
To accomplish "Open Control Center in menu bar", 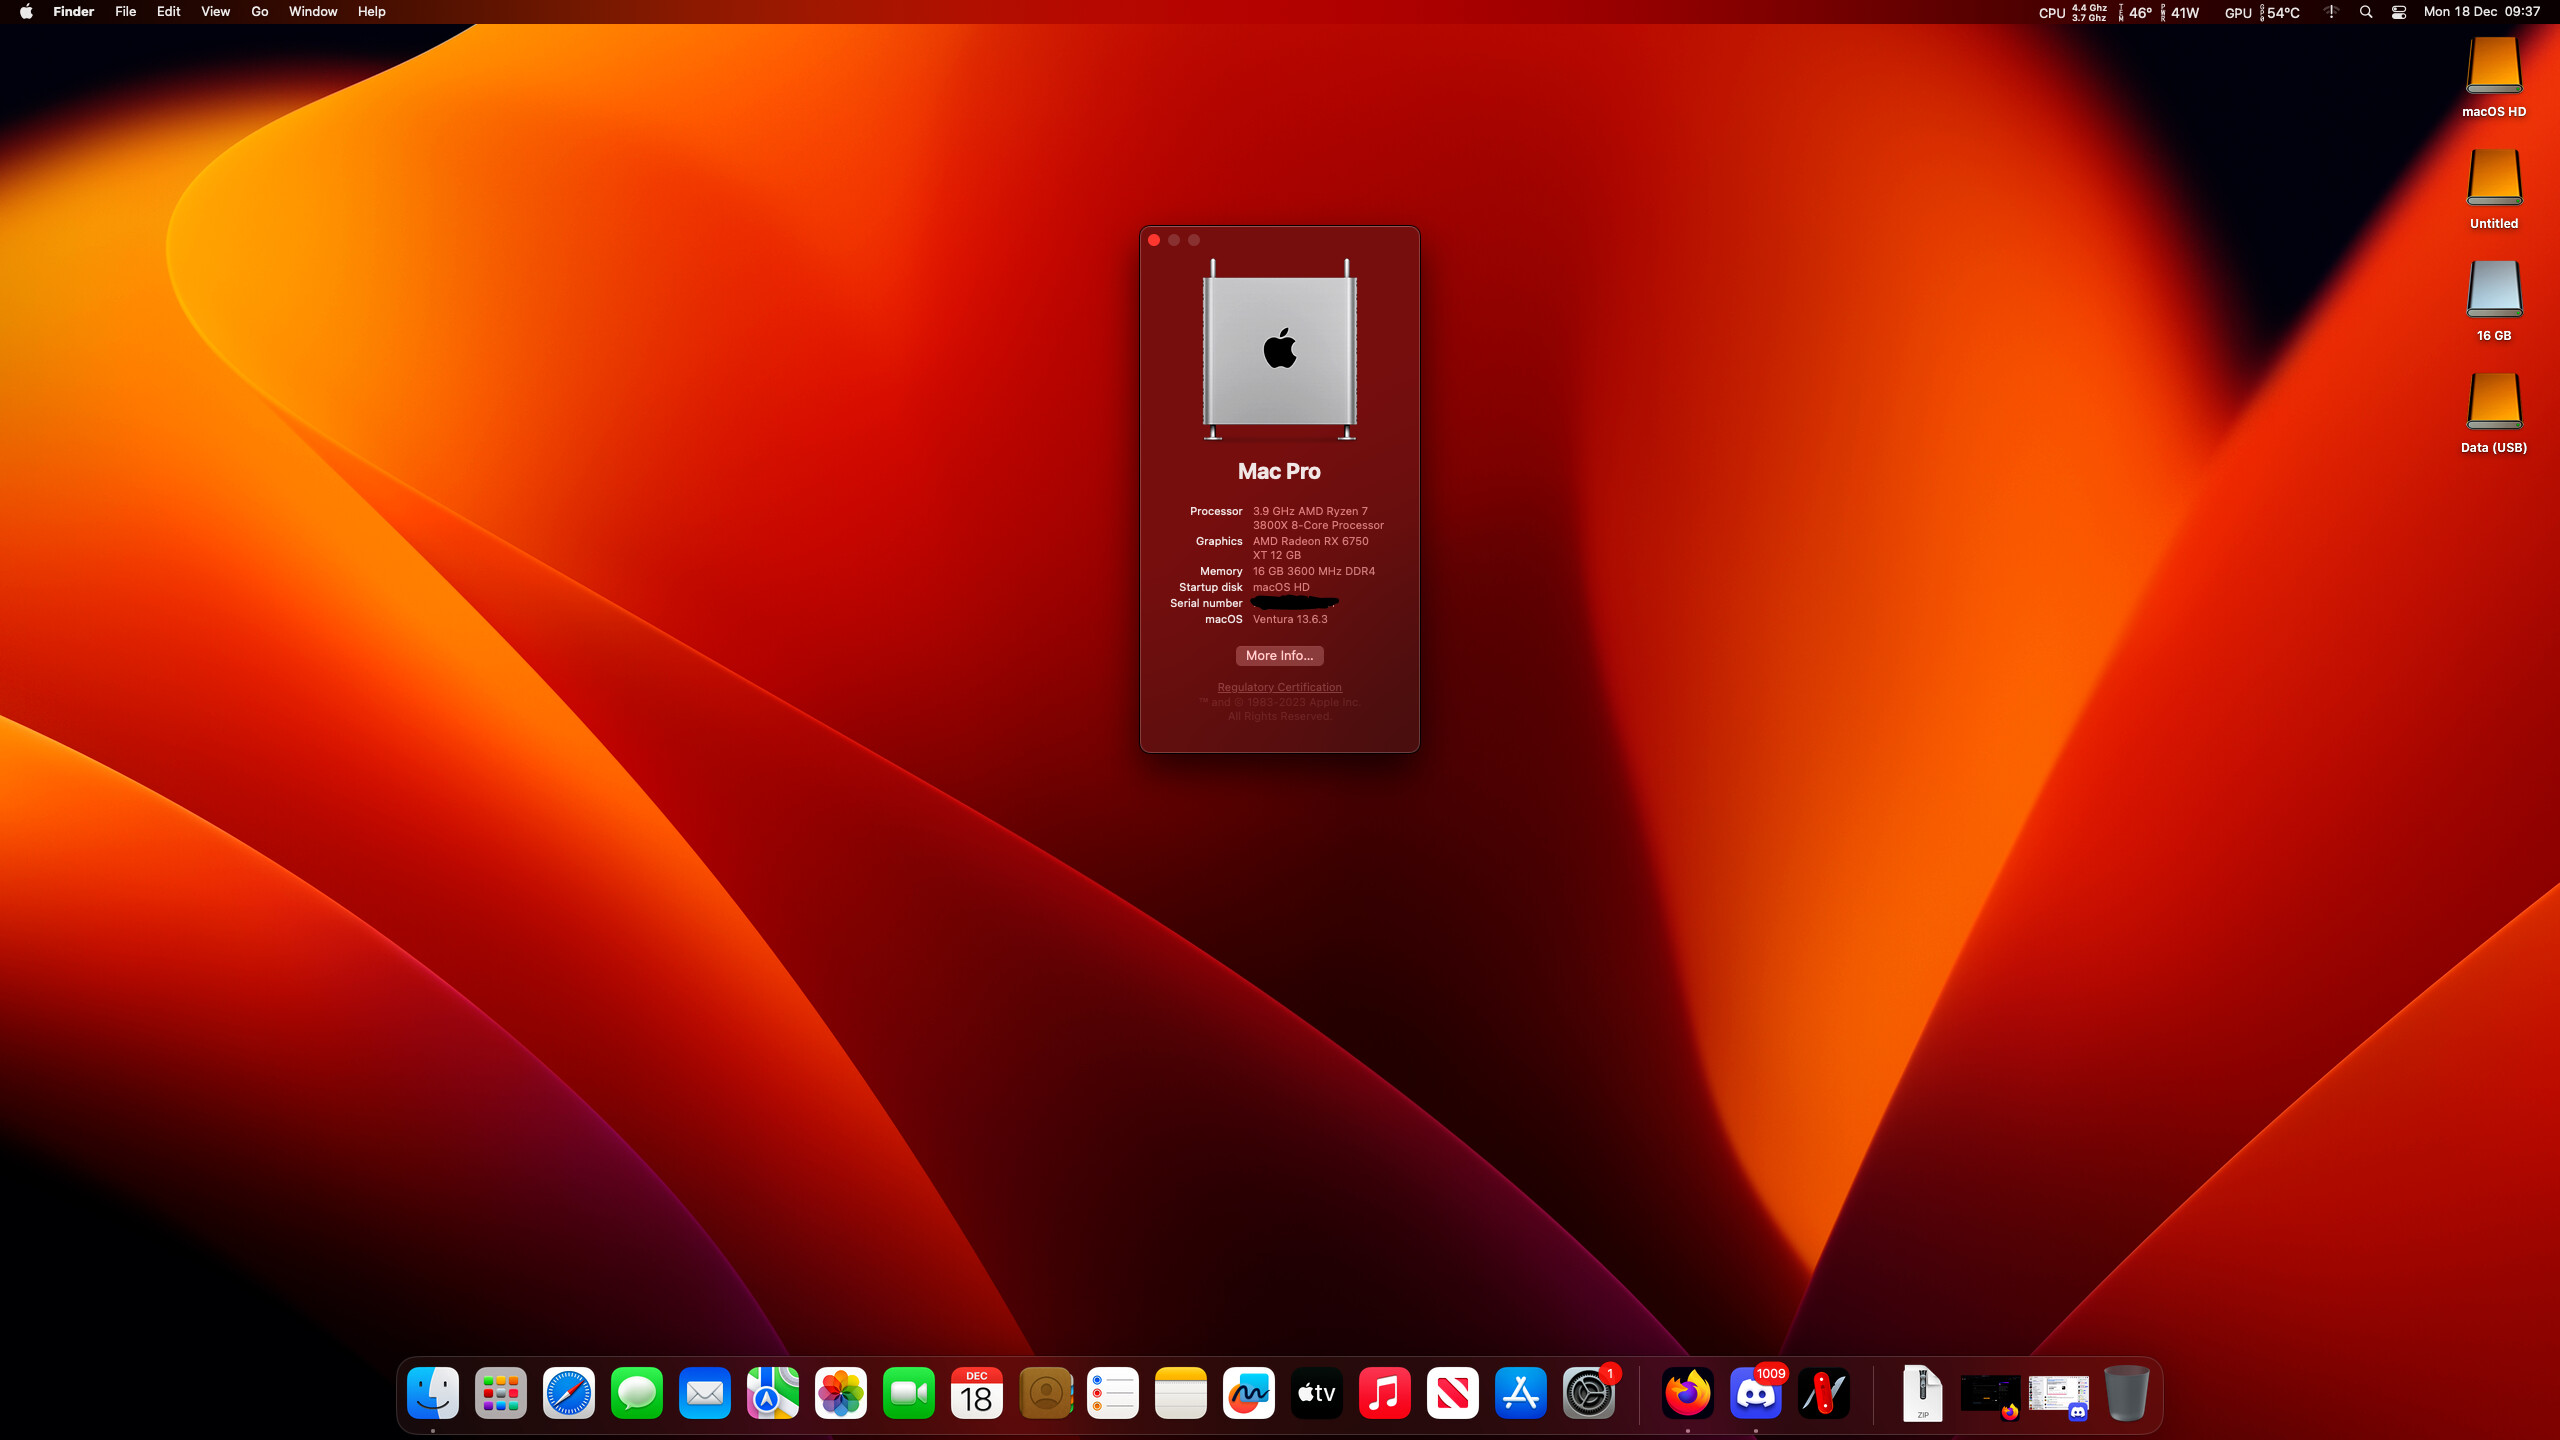I will point(2399,12).
